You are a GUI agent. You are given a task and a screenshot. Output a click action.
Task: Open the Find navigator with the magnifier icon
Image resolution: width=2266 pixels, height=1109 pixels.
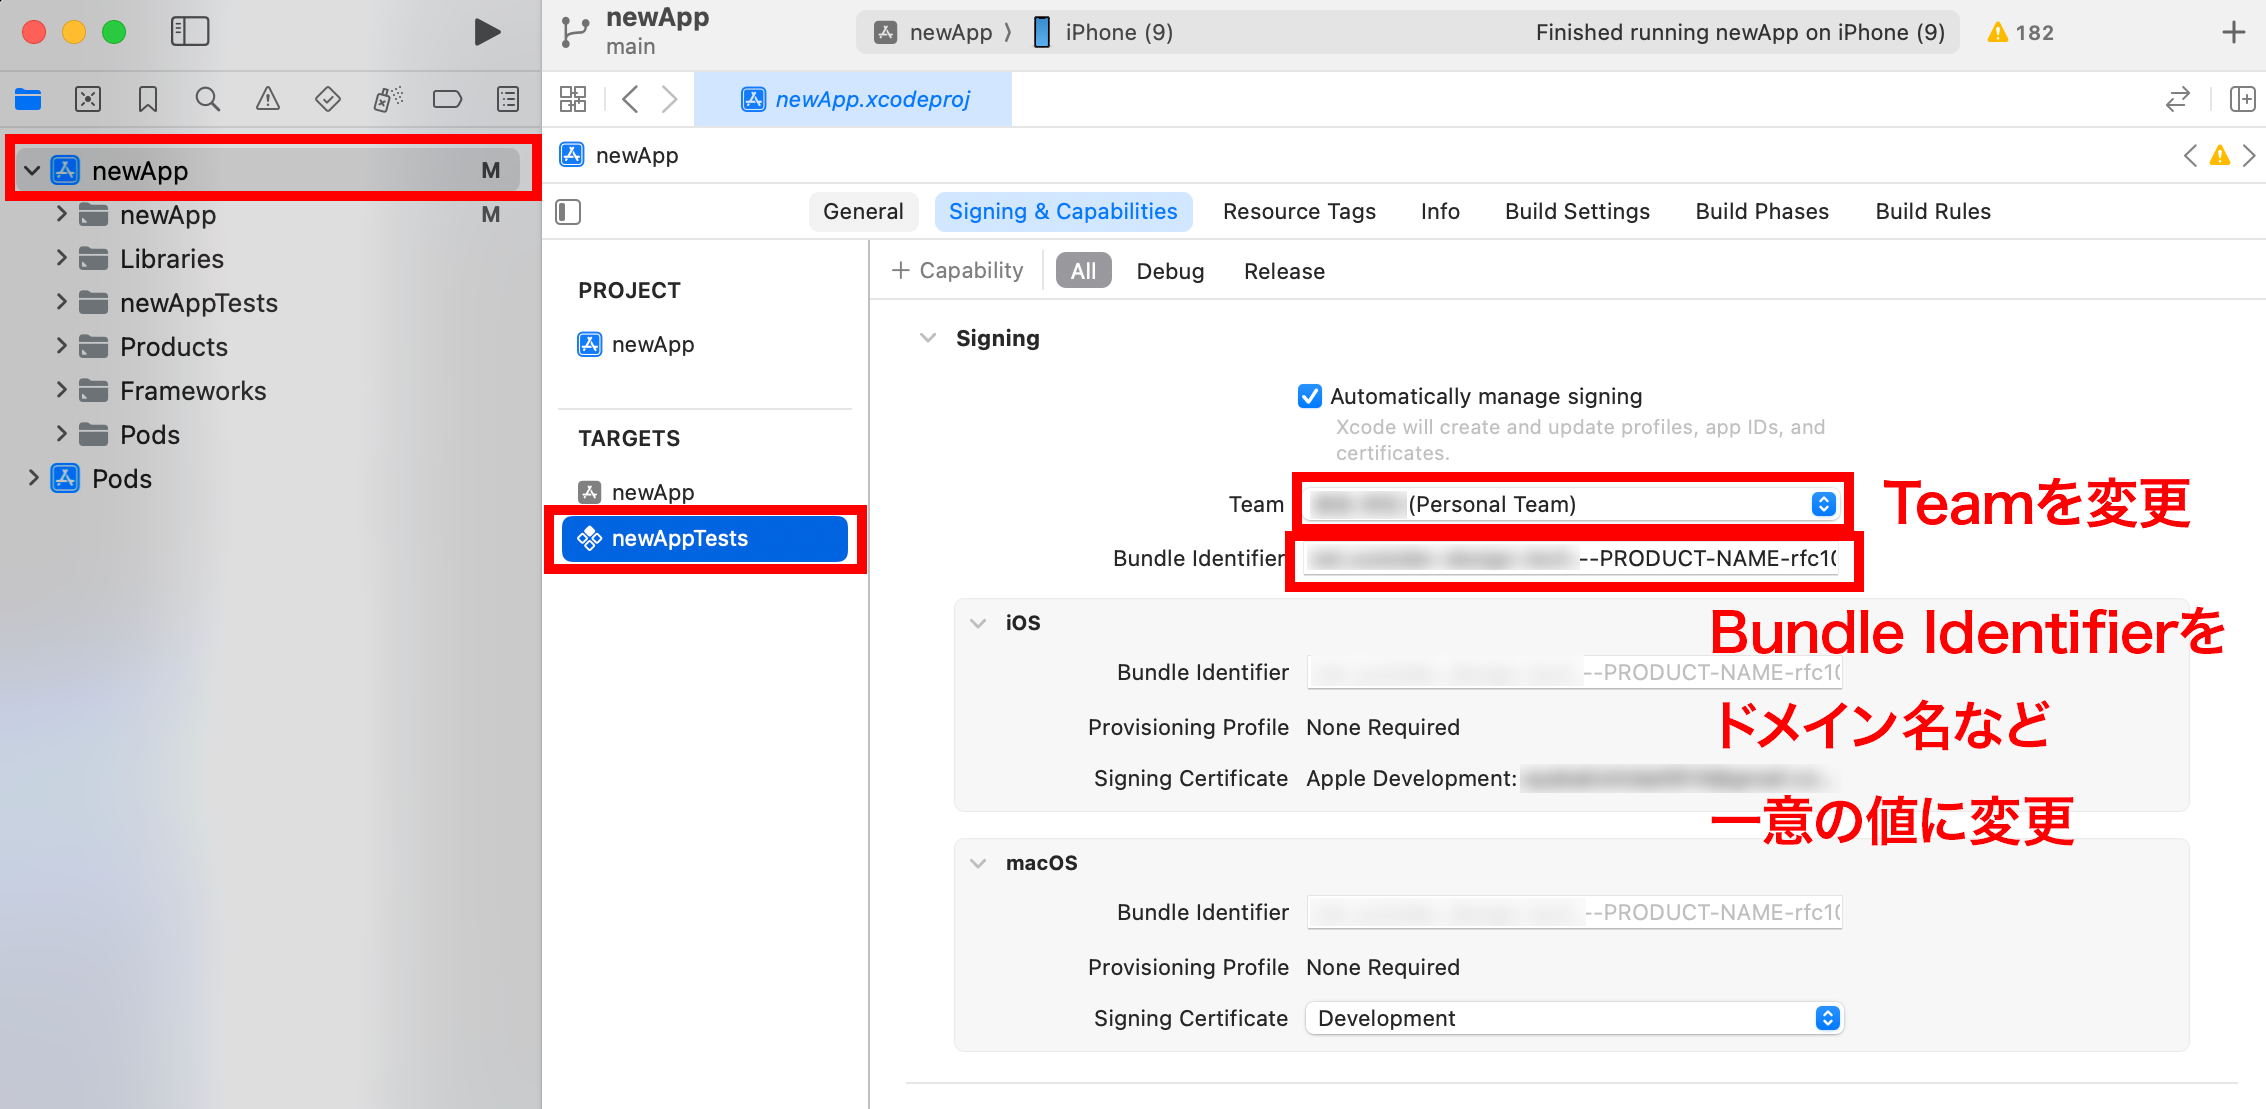click(207, 99)
